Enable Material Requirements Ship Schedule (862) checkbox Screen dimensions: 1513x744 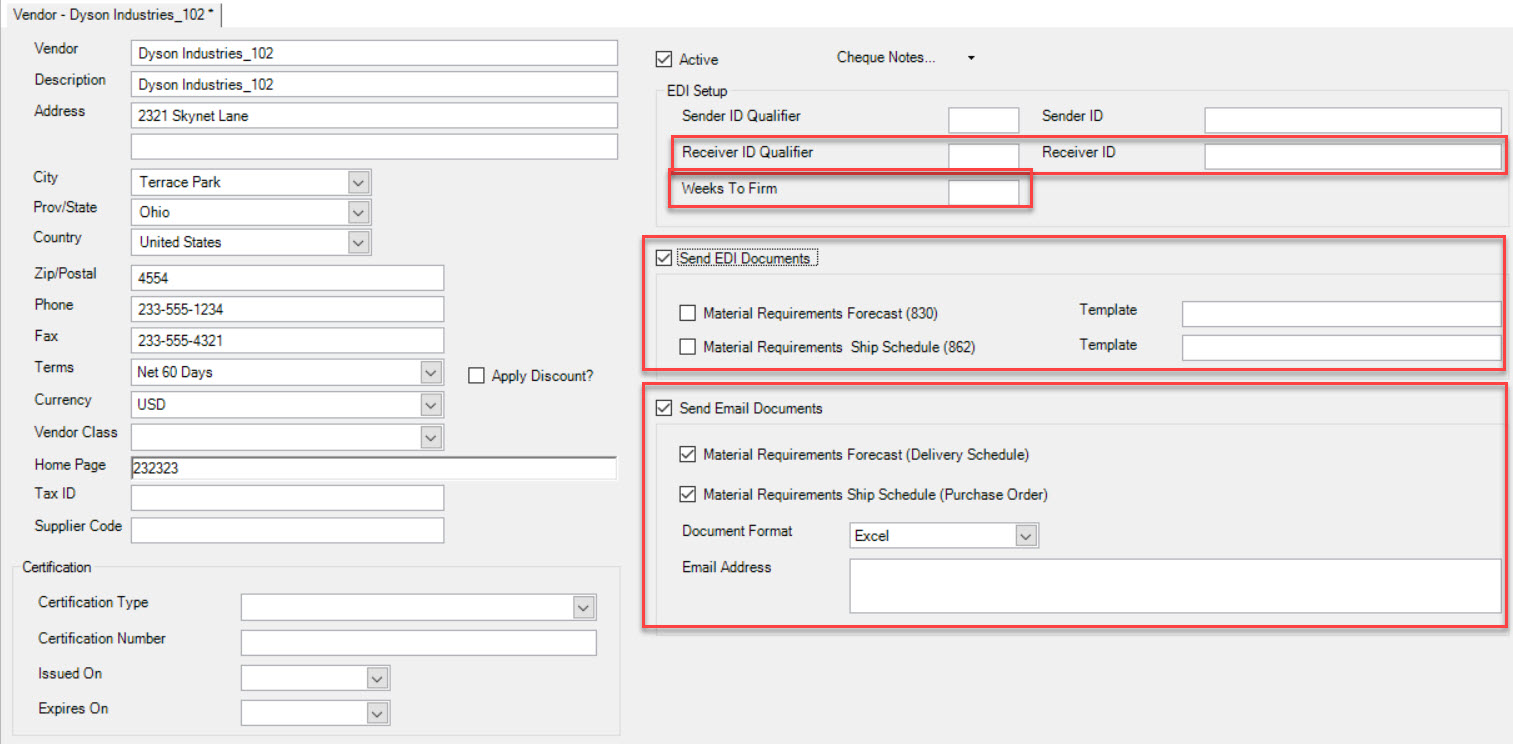(688, 347)
